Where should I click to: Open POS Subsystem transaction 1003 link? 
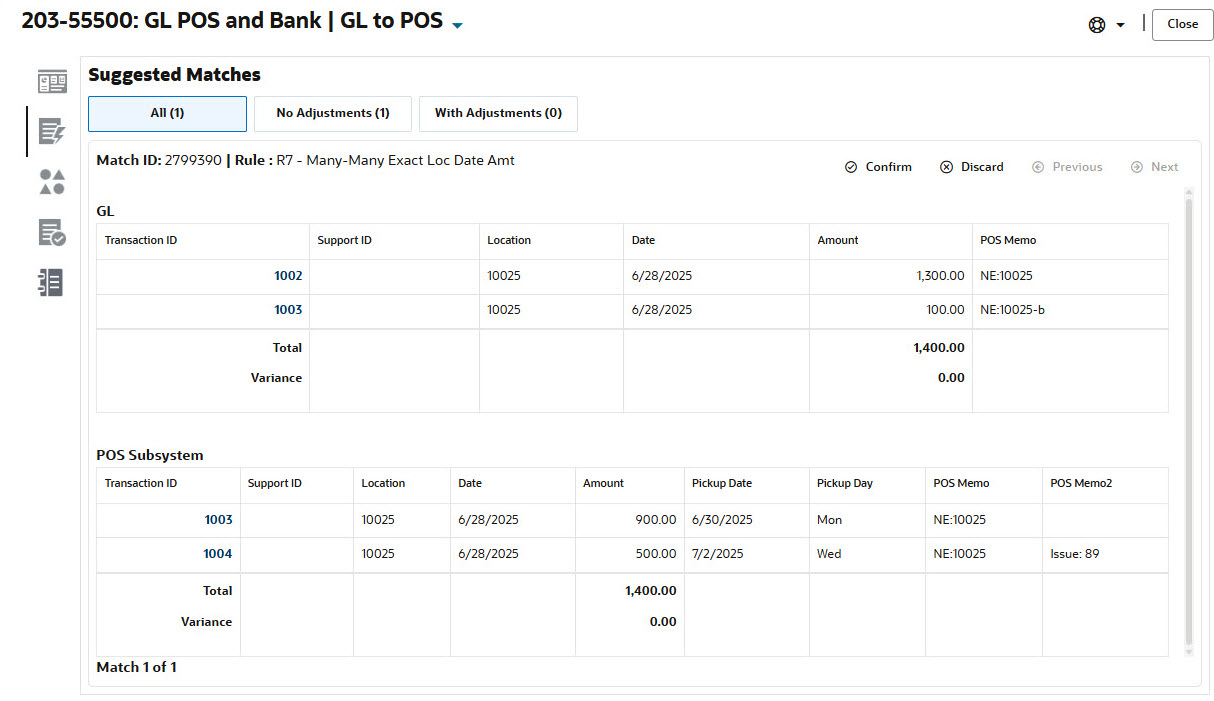pyautogui.click(x=218, y=520)
